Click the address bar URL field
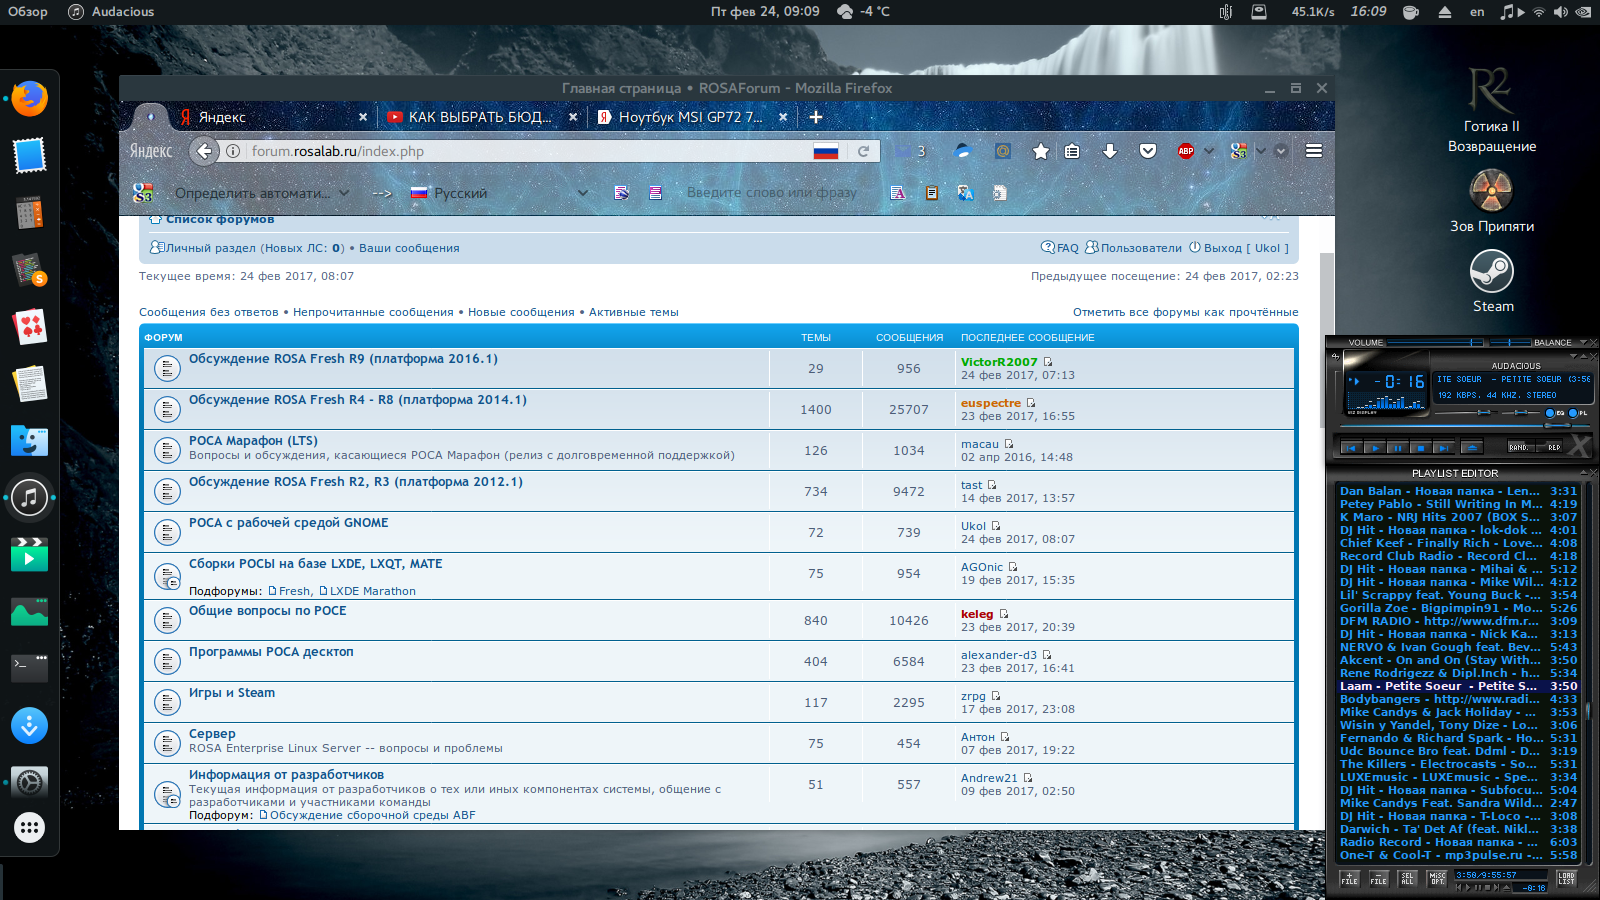This screenshot has height=900, width=1600. tap(528, 151)
